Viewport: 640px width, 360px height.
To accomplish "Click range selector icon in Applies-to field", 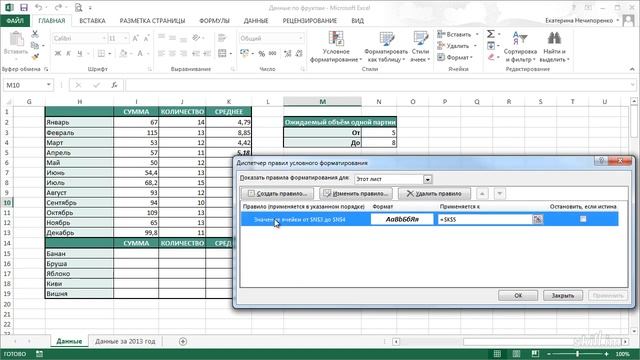I will (538, 220).
